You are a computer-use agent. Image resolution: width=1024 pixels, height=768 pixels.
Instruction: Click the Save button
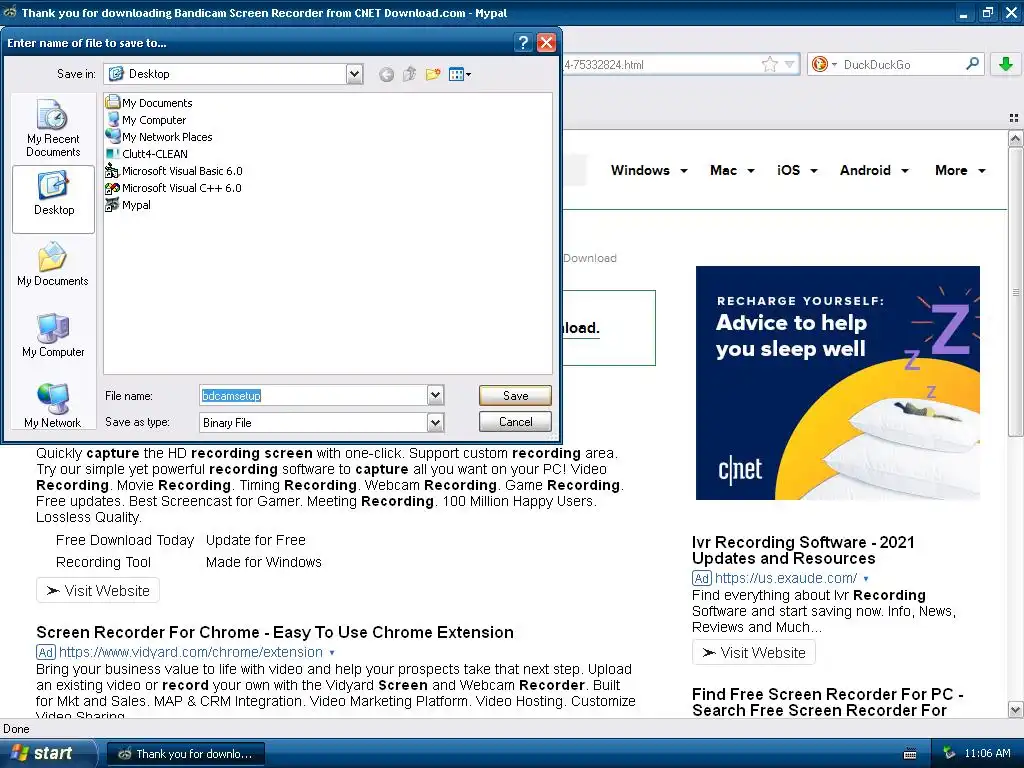pyautogui.click(x=515, y=395)
